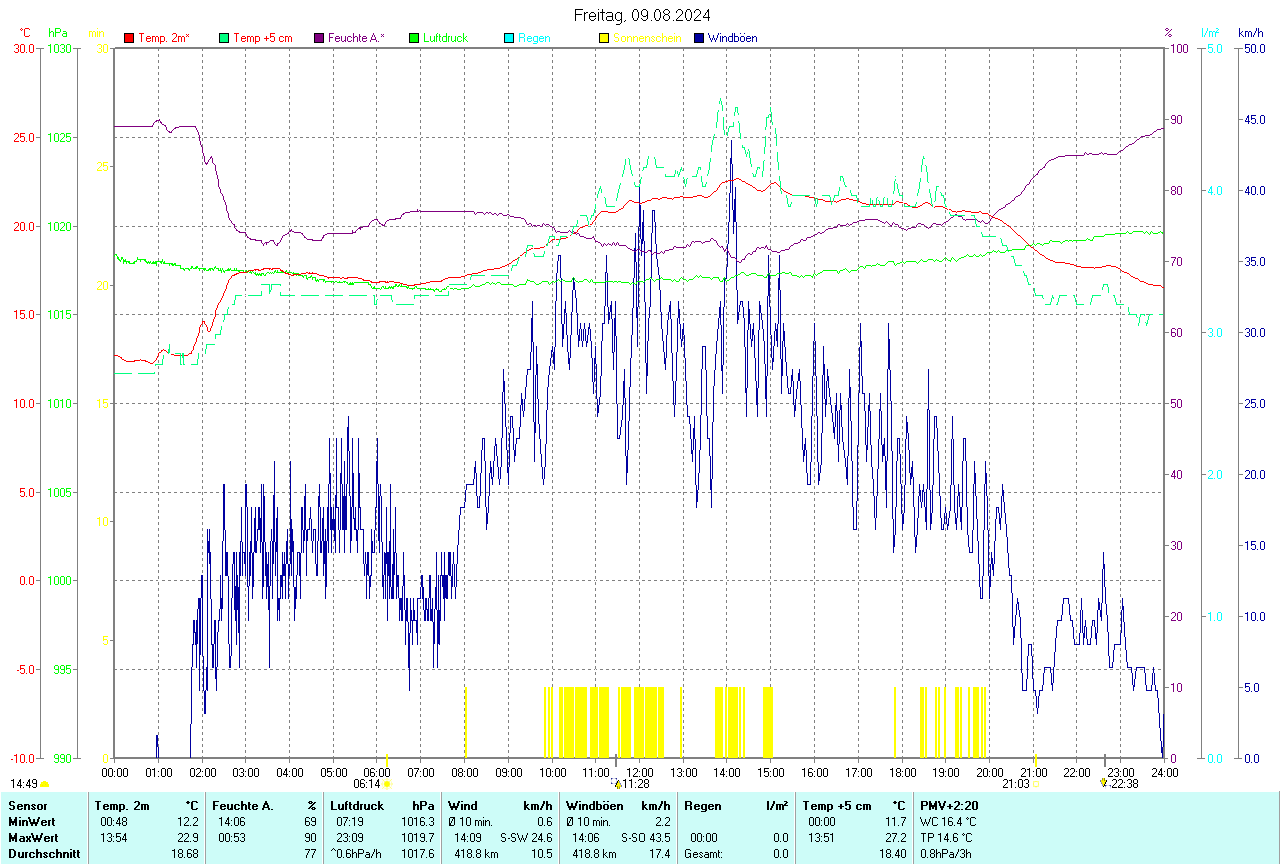
Task: Click the wind direction and speed 'S-SW 24.6'
Action: (x=526, y=837)
